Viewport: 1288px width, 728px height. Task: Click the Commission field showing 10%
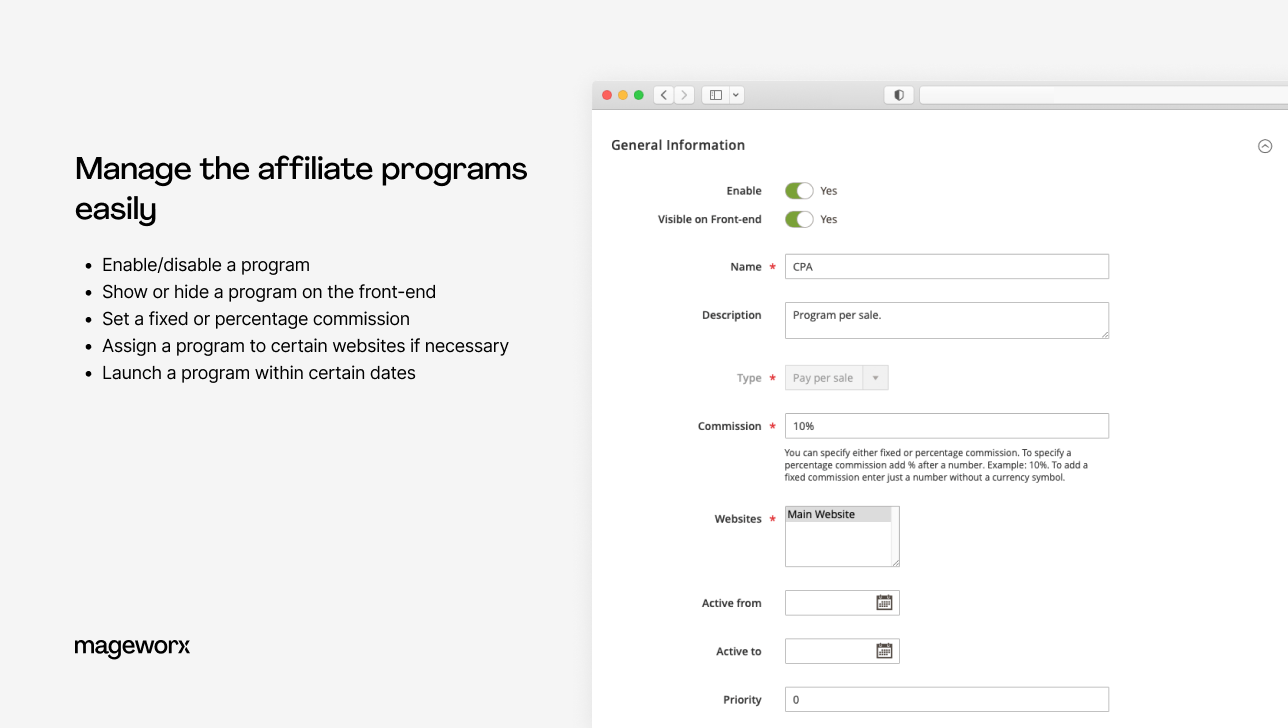[x=946, y=426]
